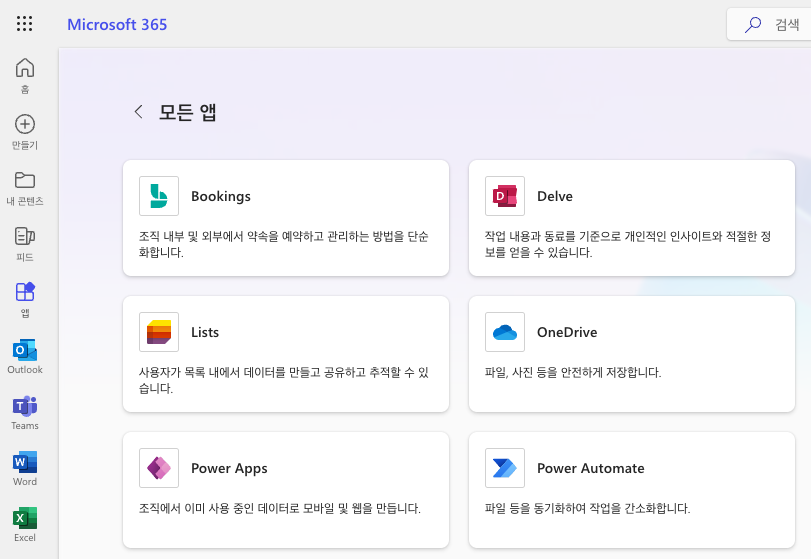This screenshot has height=559, width=811.
Task: Open the OneDrive app name
Action: 567,332
